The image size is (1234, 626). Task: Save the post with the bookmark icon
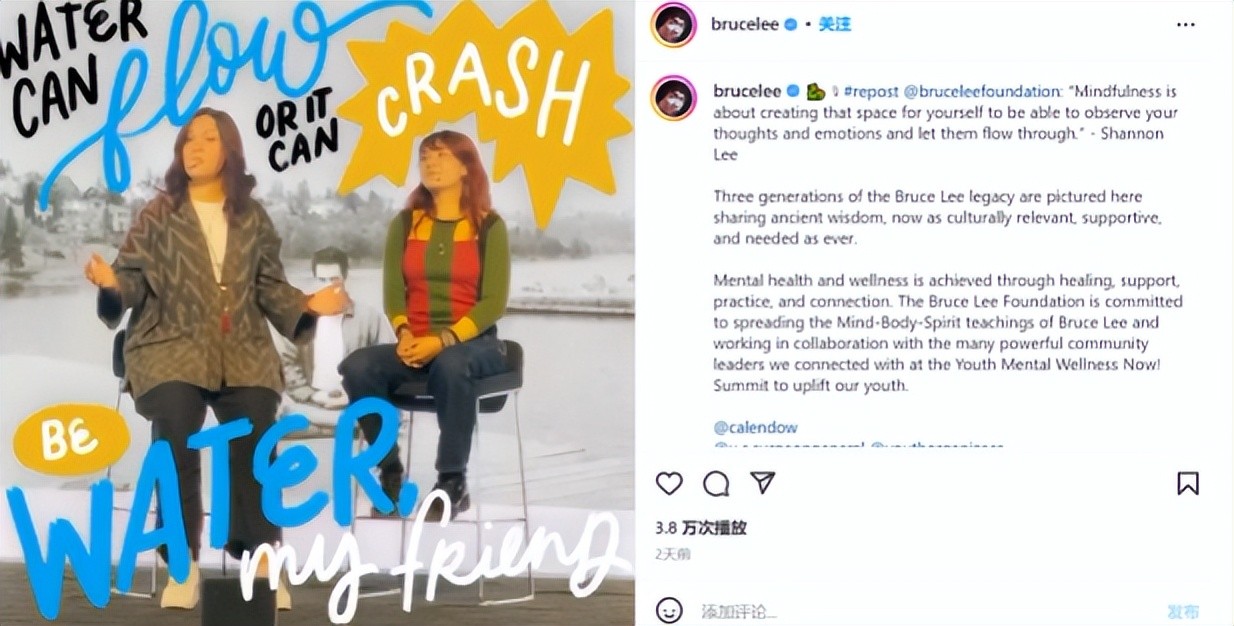1187,484
